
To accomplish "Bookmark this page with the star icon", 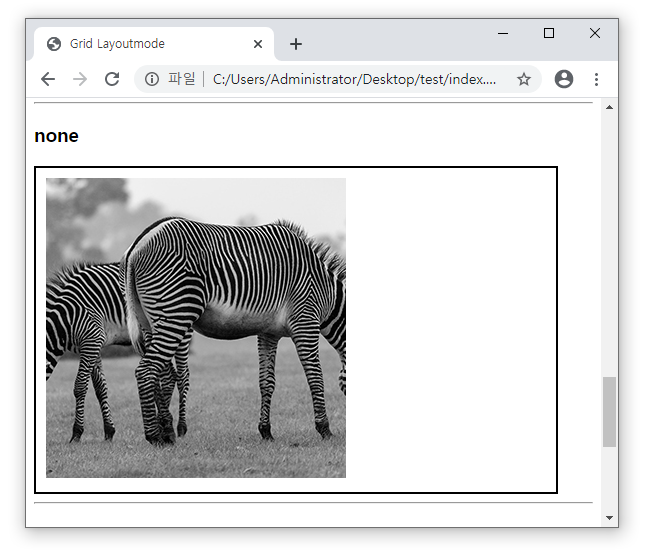I will click(524, 79).
